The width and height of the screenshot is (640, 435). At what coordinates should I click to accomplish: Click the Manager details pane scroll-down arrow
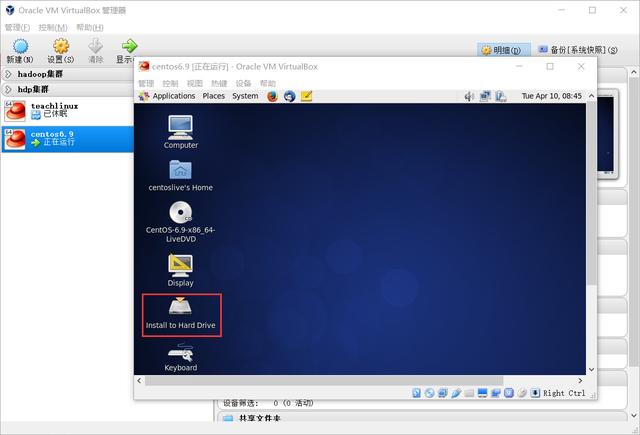pyautogui.click(x=634, y=415)
